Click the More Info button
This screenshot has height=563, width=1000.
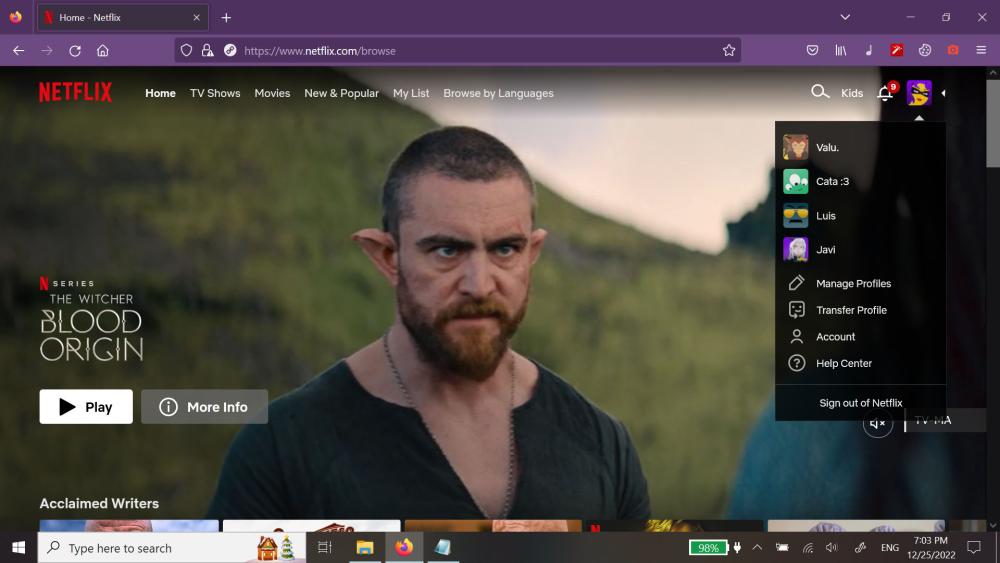(x=204, y=407)
